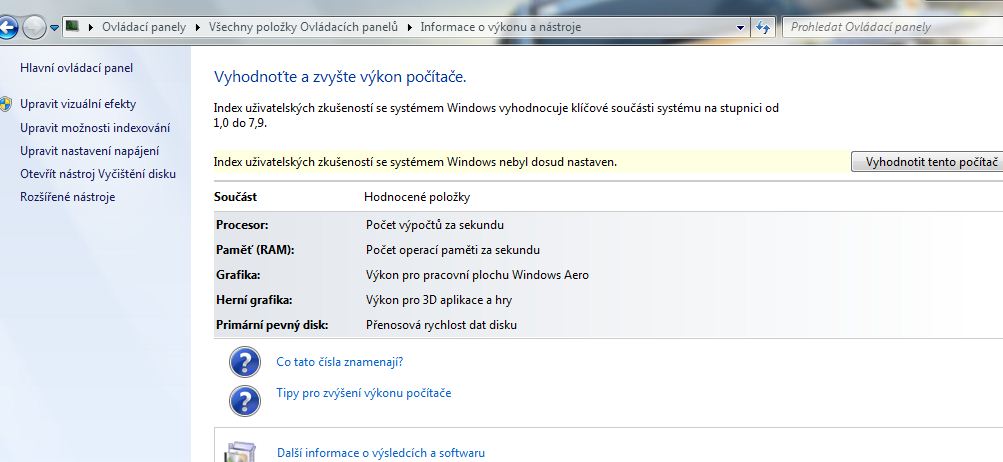The image size is (1003, 462).
Task: Click the Primární pevný disk: row label
Action: click(272, 325)
